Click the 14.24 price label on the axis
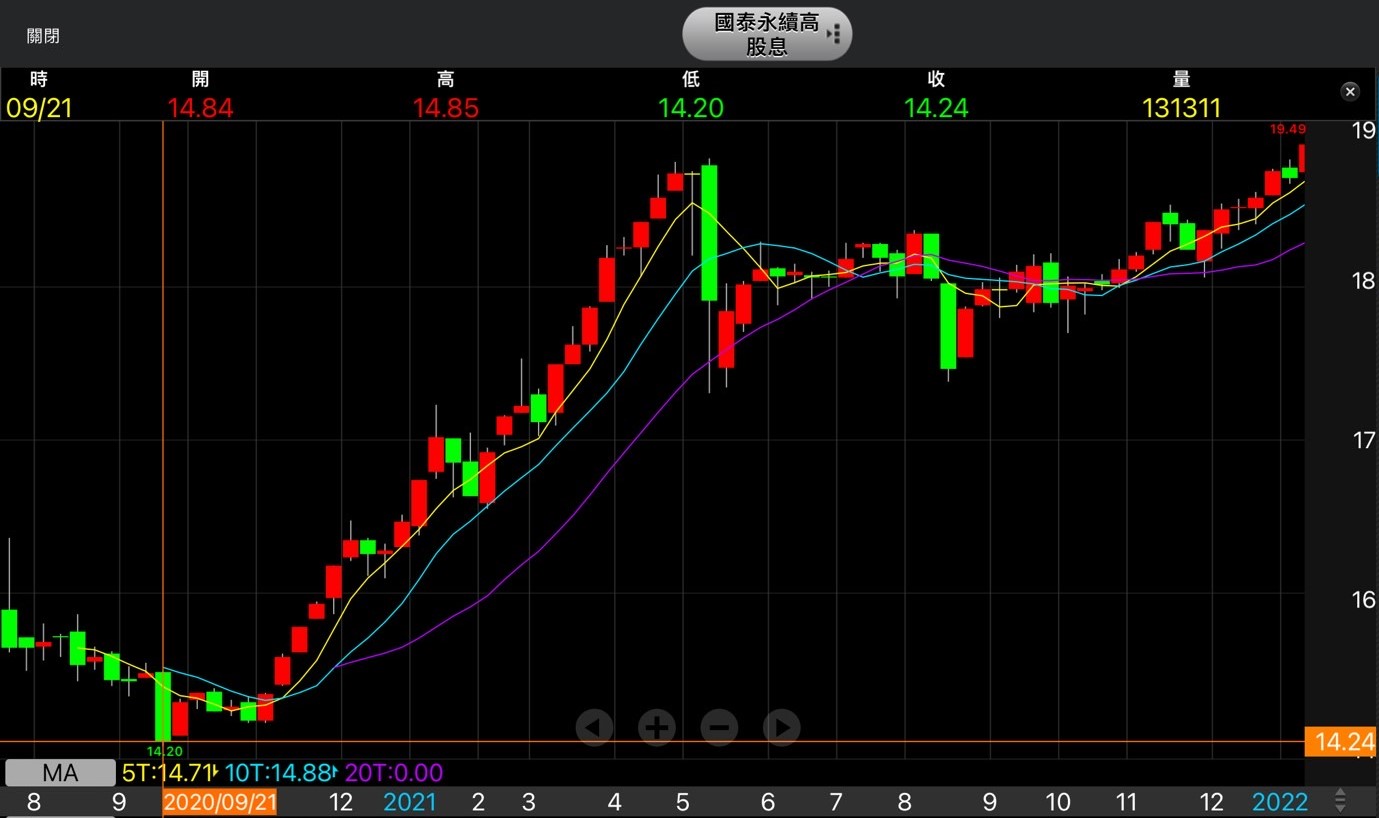This screenshot has height=818, width=1379. click(x=1342, y=742)
